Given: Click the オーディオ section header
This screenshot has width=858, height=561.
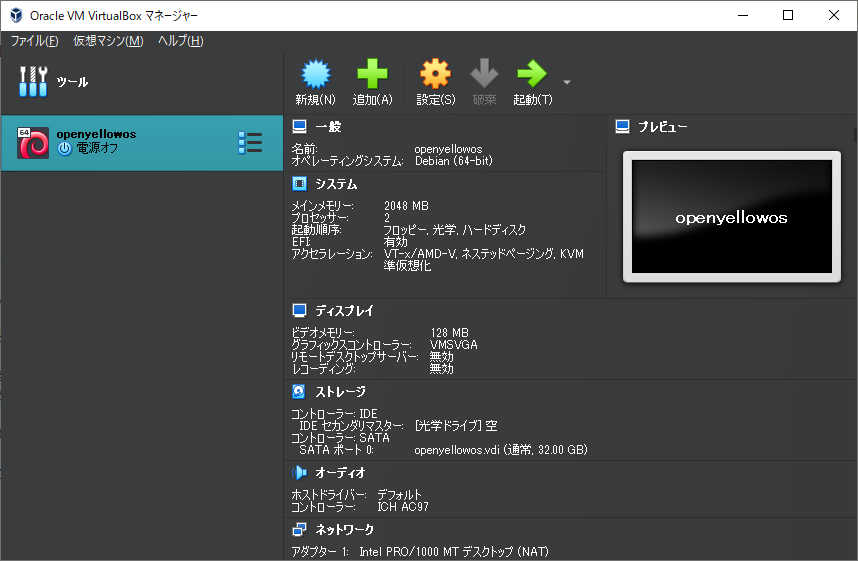Looking at the screenshot, I should pos(340,472).
